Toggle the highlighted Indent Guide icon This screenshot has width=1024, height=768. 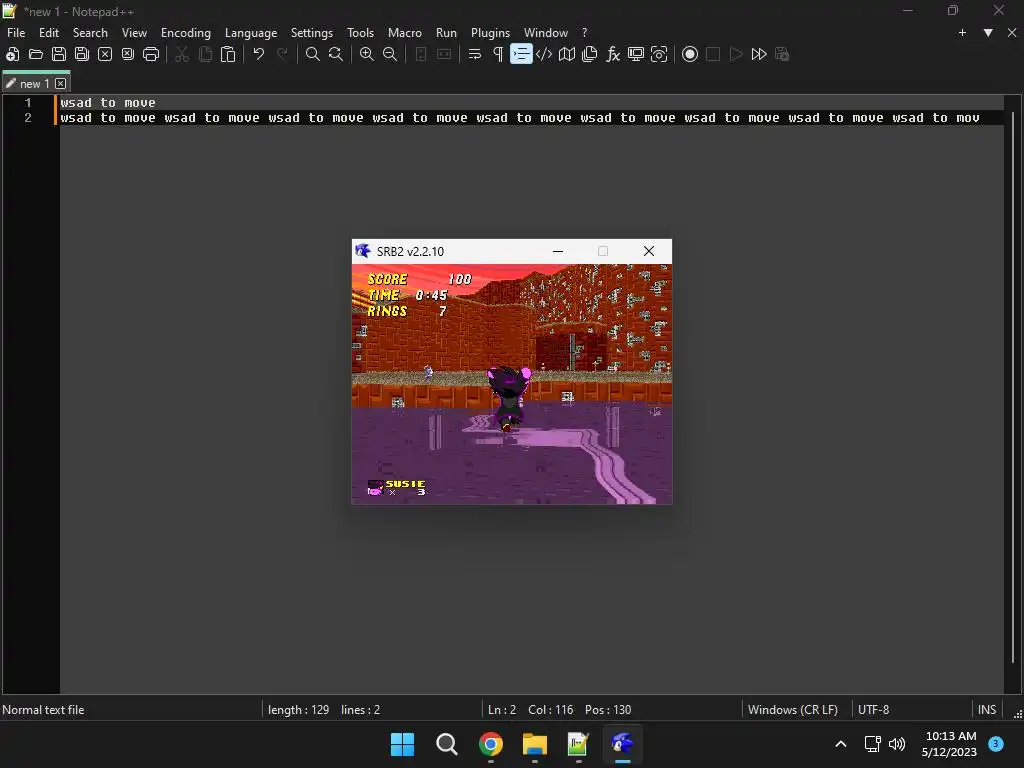(520, 54)
